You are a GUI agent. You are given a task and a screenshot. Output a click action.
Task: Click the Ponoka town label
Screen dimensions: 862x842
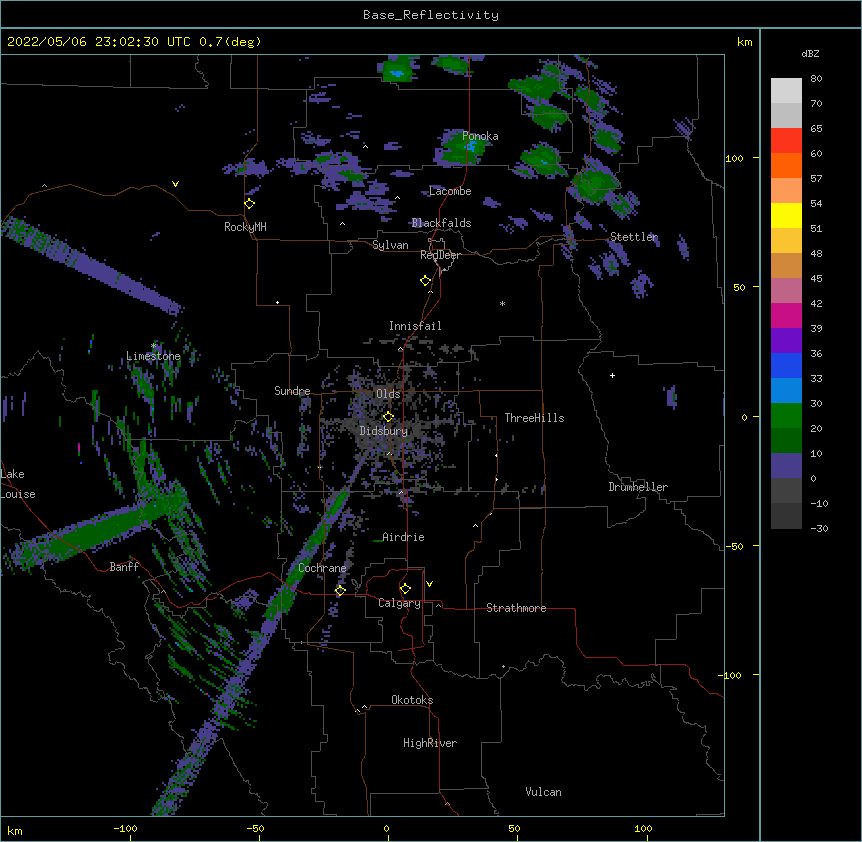click(x=480, y=136)
